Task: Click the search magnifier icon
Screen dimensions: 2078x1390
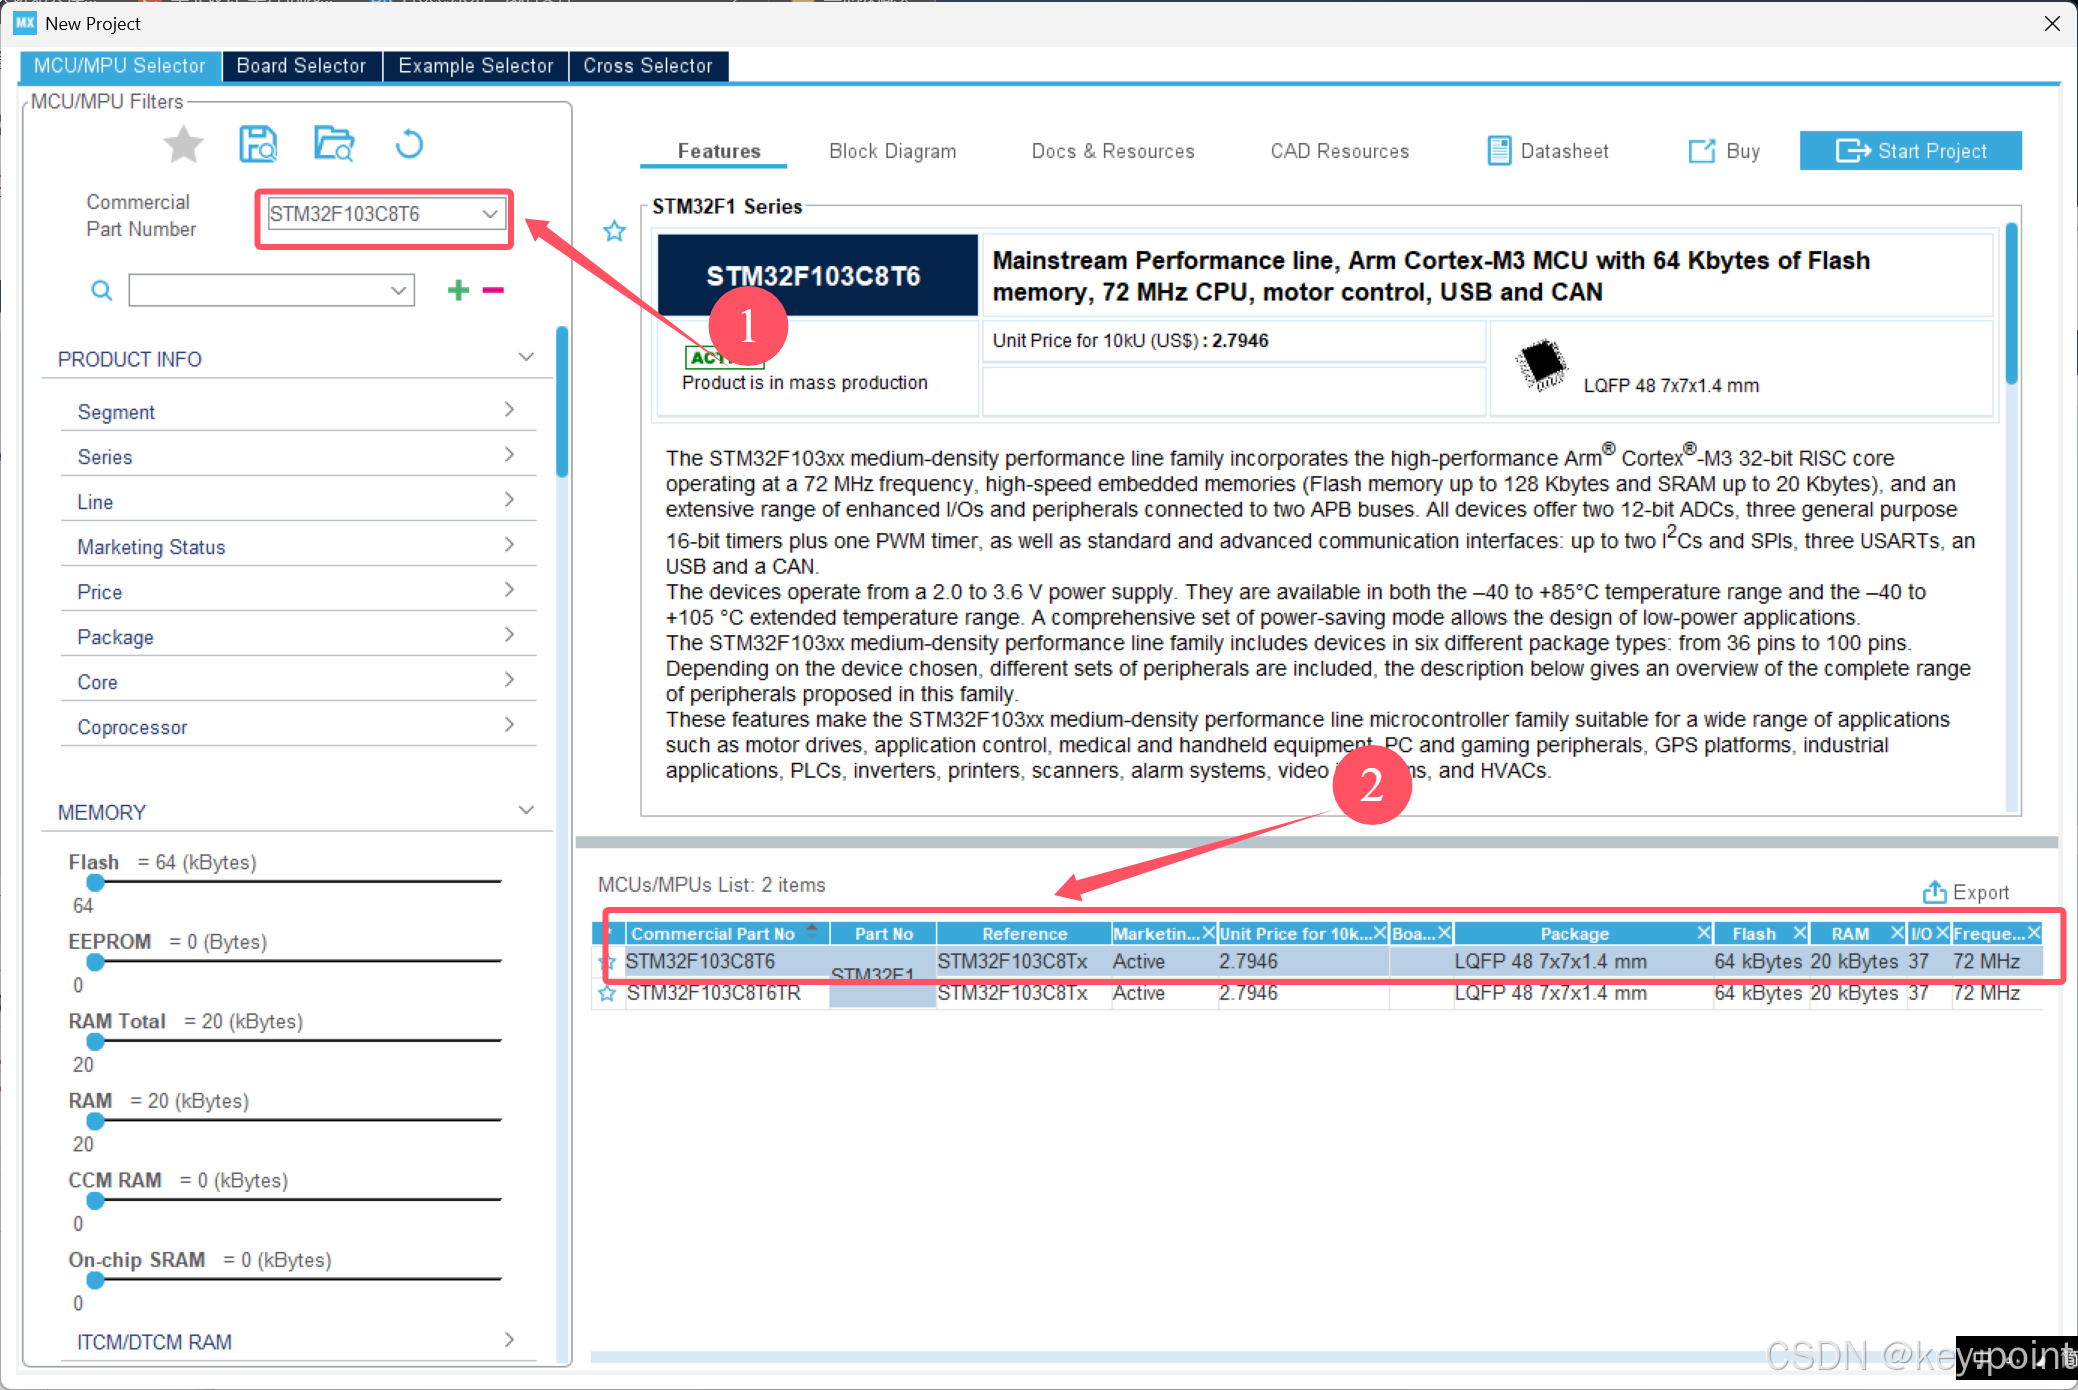Action: [x=101, y=290]
